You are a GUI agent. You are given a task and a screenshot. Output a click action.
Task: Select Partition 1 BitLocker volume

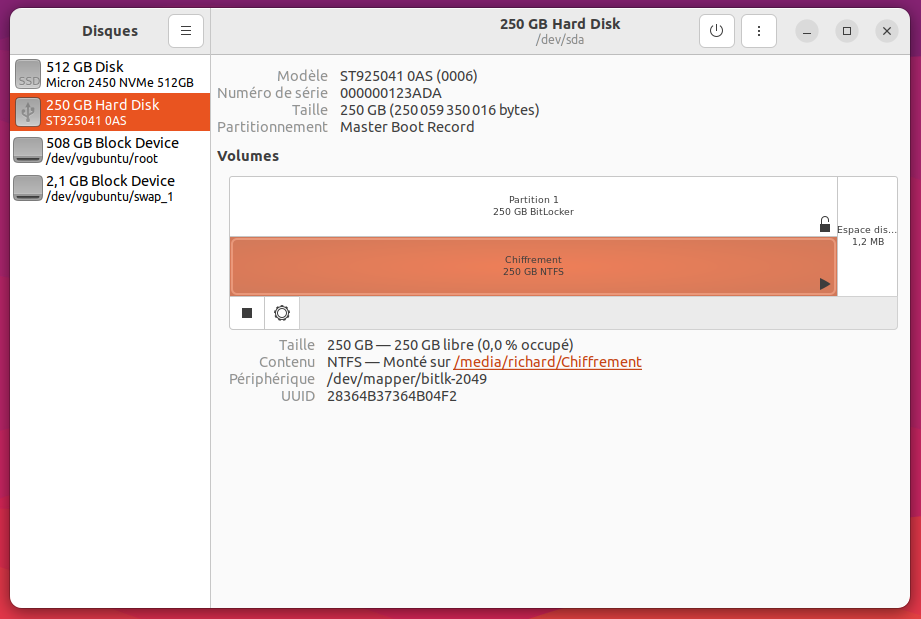click(533, 206)
